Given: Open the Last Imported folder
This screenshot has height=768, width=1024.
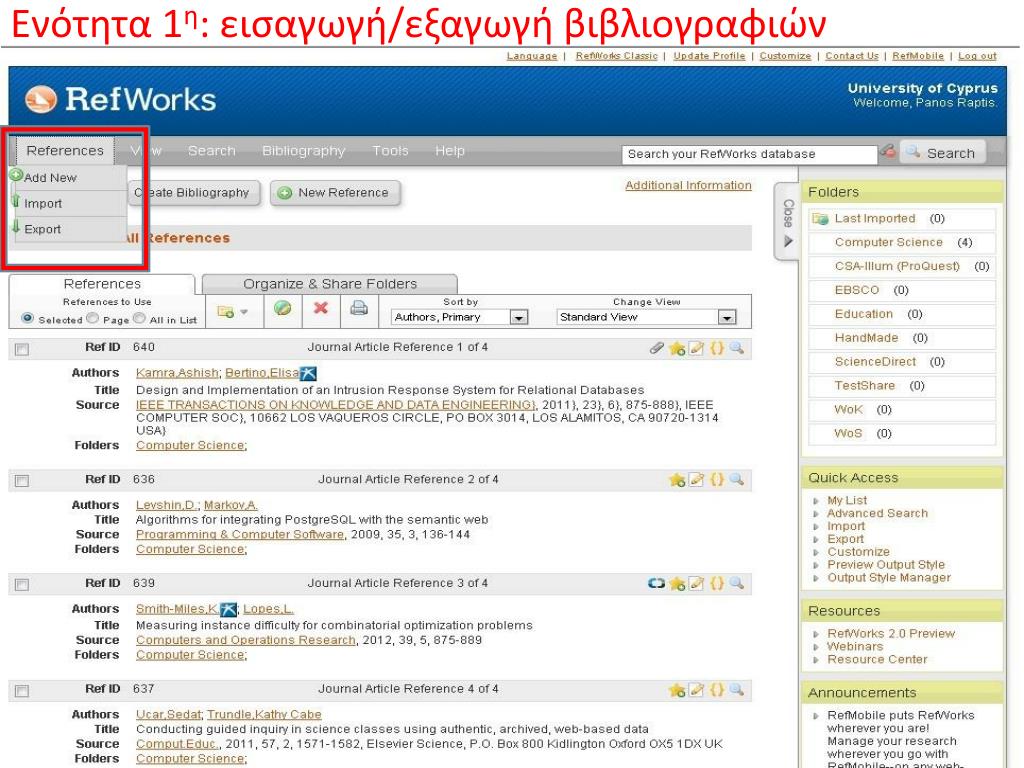Looking at the screenshot, I should [x=874, y=219].
